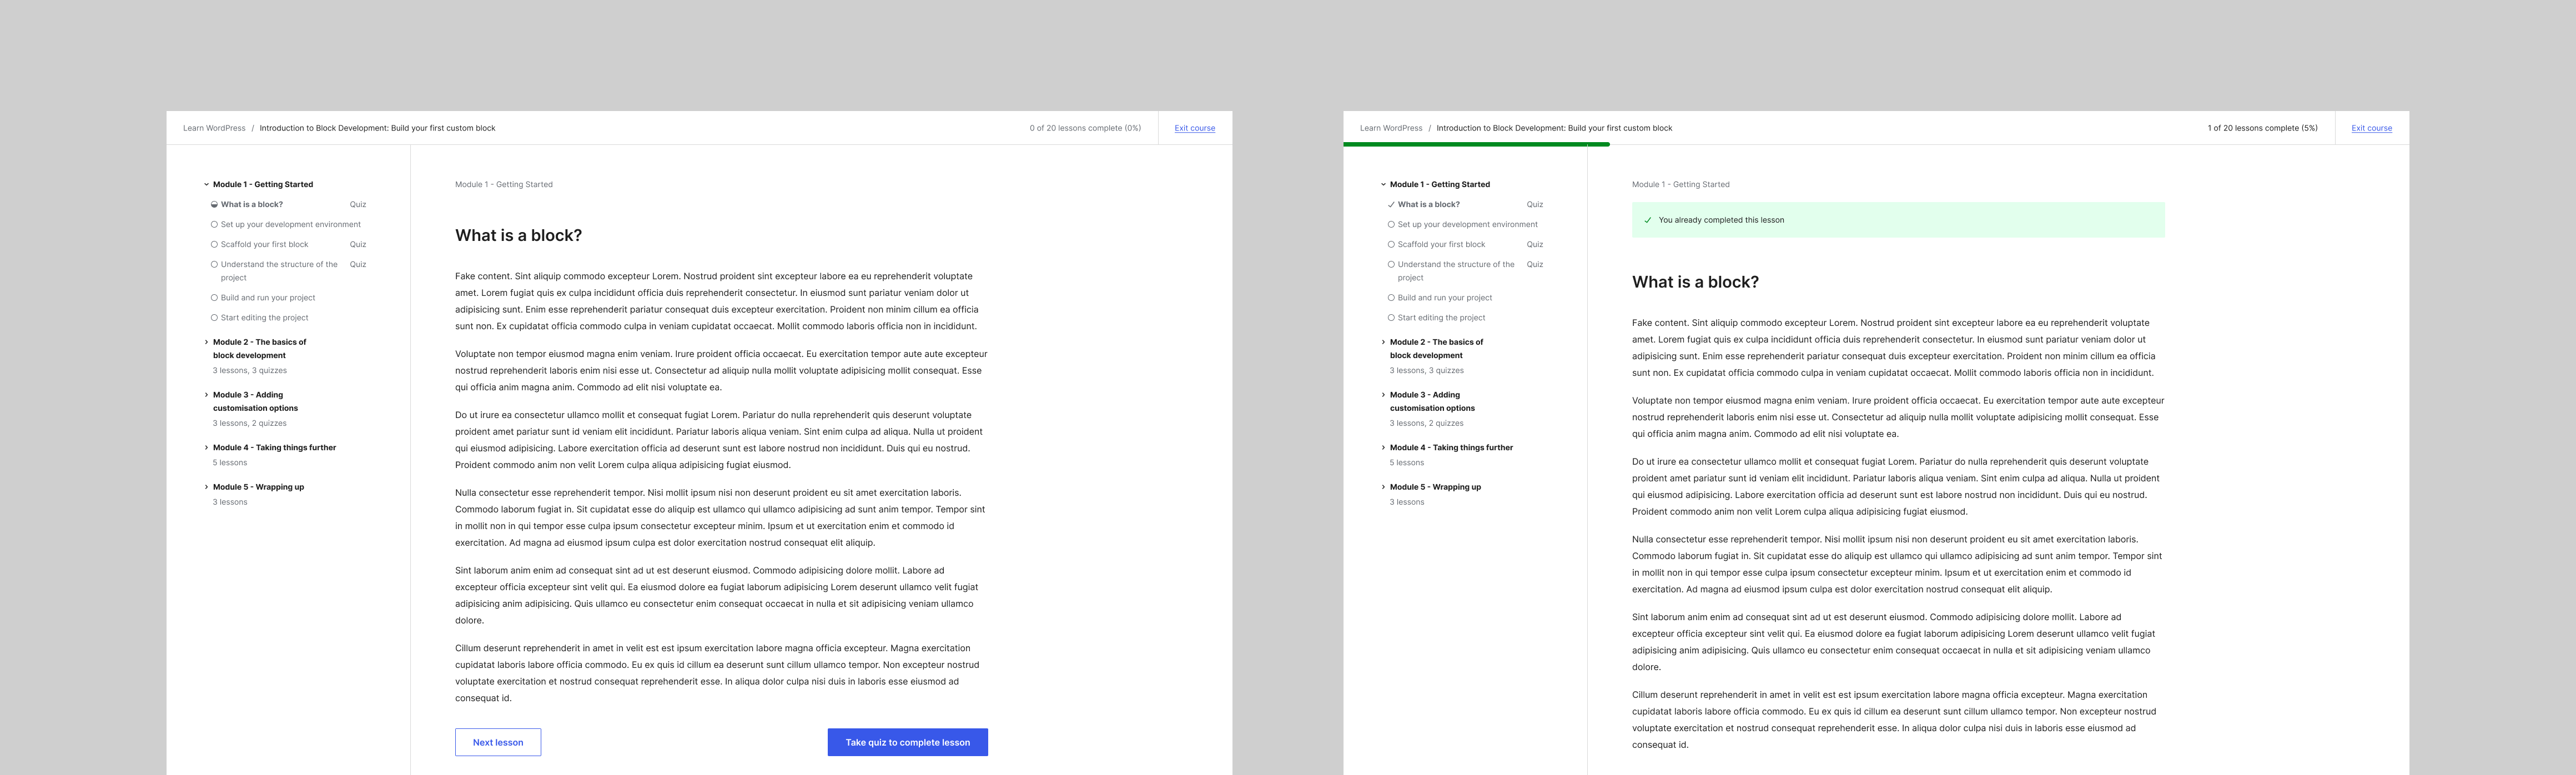Collapse Module 1 chevron in left mockup

click(206, 185)
